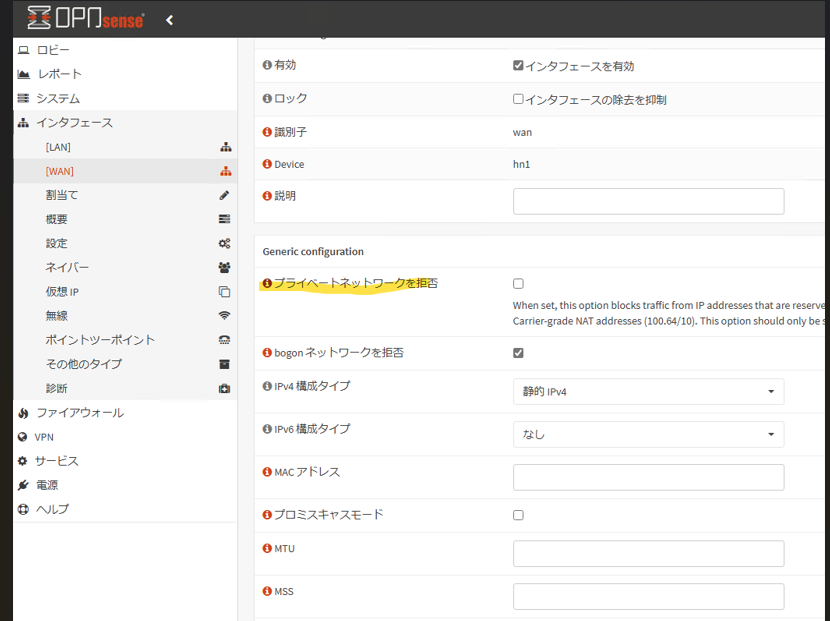Viewport: 830px width, 621px height.
Task: Click the medkit icon beside 診断
Action: click(x=224, y=389)
